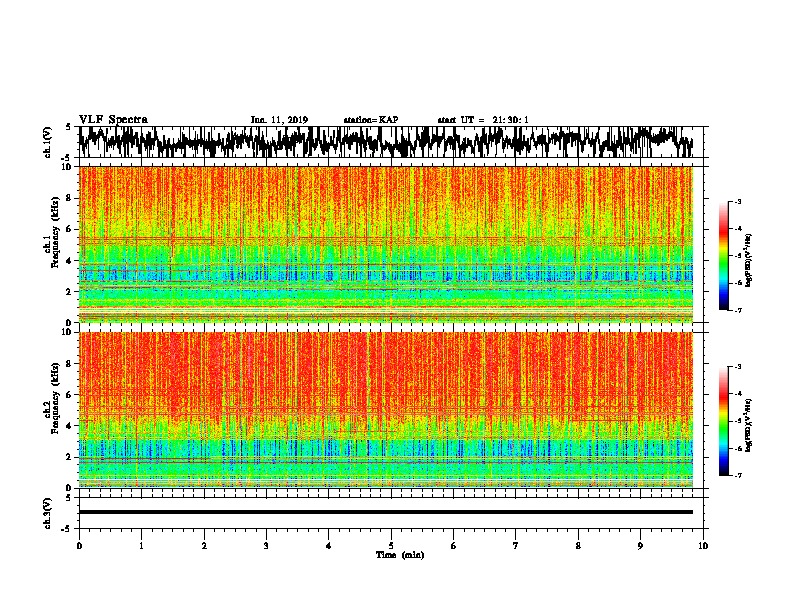Click the "-7" label on lower colorbar
Image resolution: width=792 pixels, height=612 pixels.
[x=738, y=476]
